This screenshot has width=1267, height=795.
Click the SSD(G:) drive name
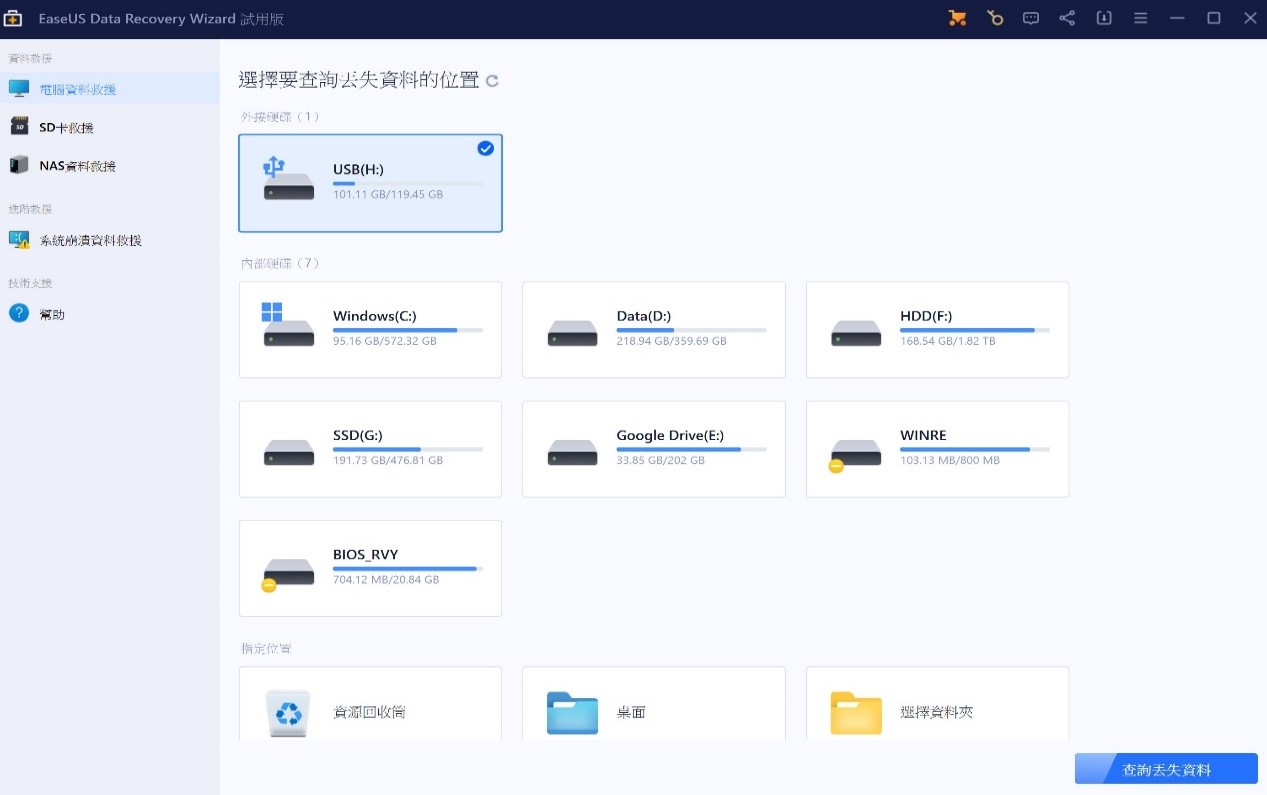coord(358,435)
